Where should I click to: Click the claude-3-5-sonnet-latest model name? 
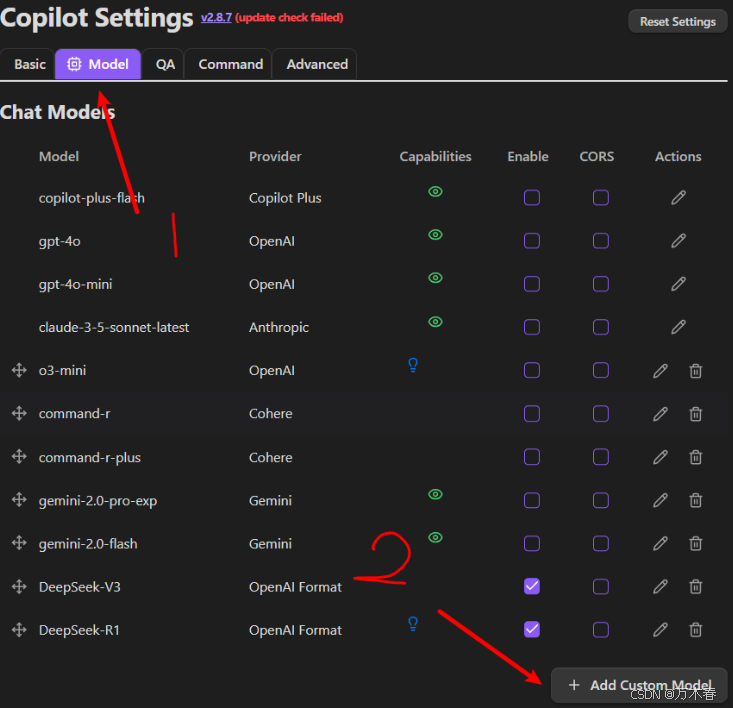[x=114, y=327]
